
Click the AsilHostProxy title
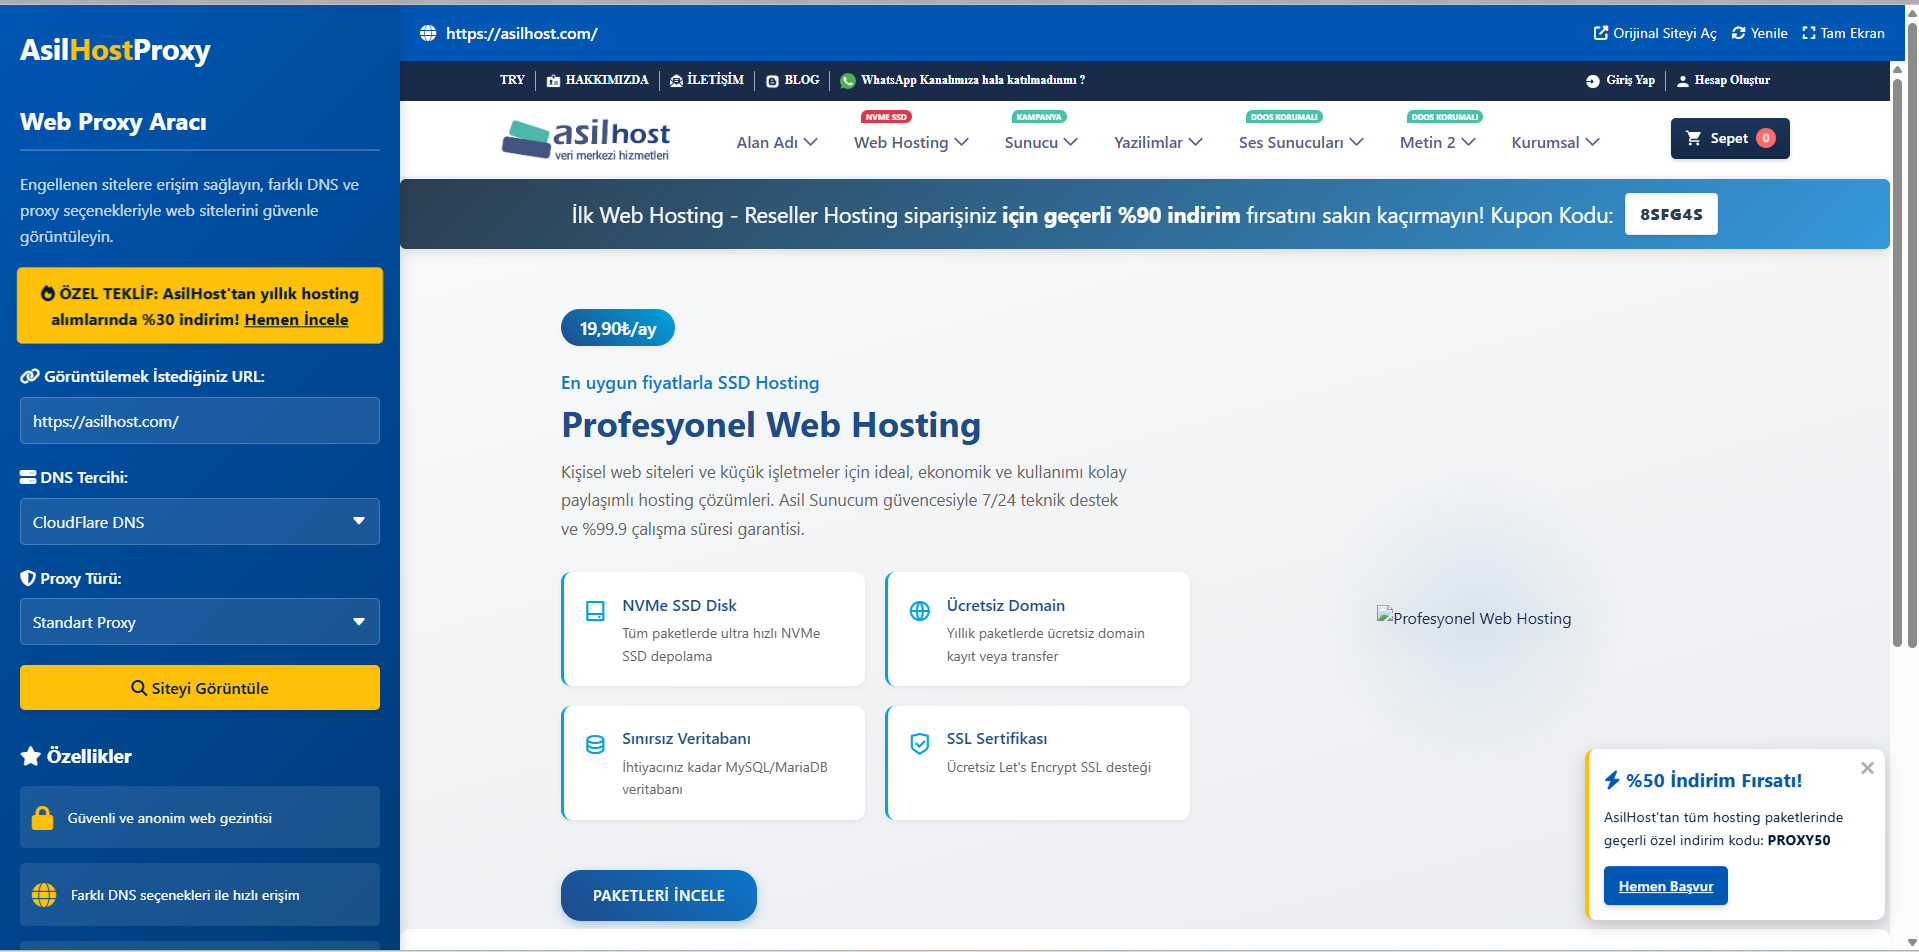pyautogui.click(x=115, y=50)
